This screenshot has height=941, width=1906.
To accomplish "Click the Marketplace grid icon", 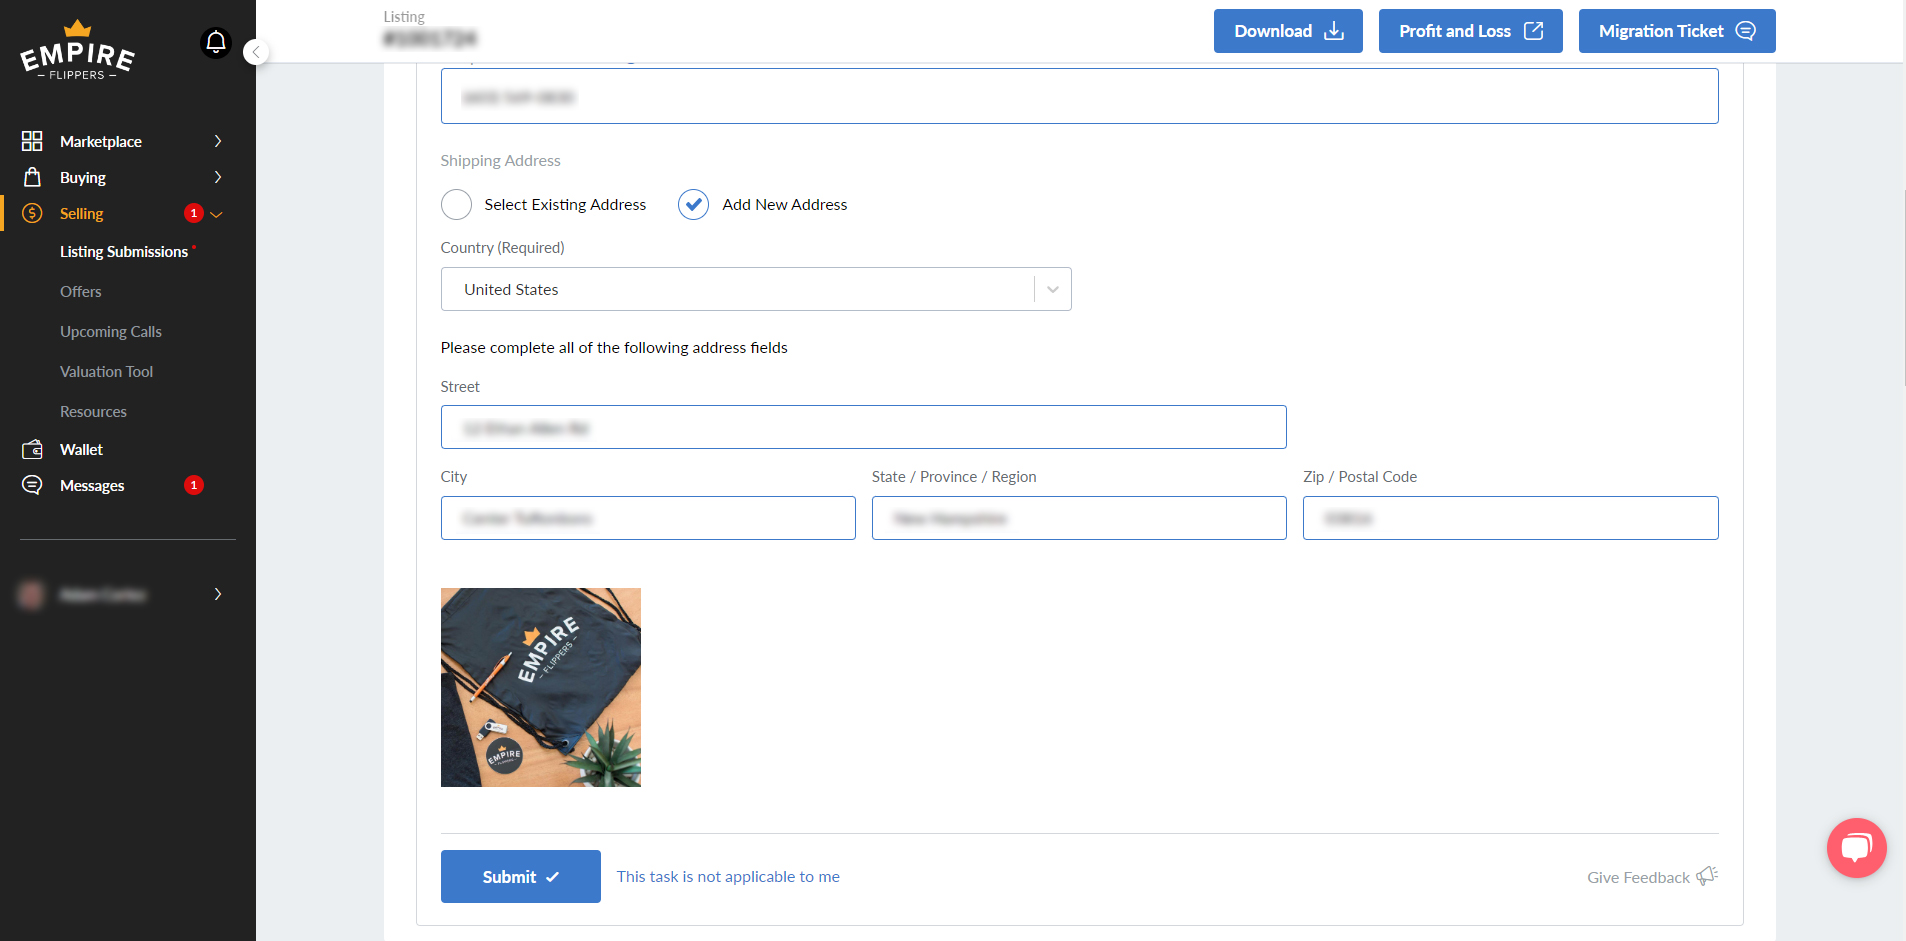I will pyautogui.click(x=32, y=141).
